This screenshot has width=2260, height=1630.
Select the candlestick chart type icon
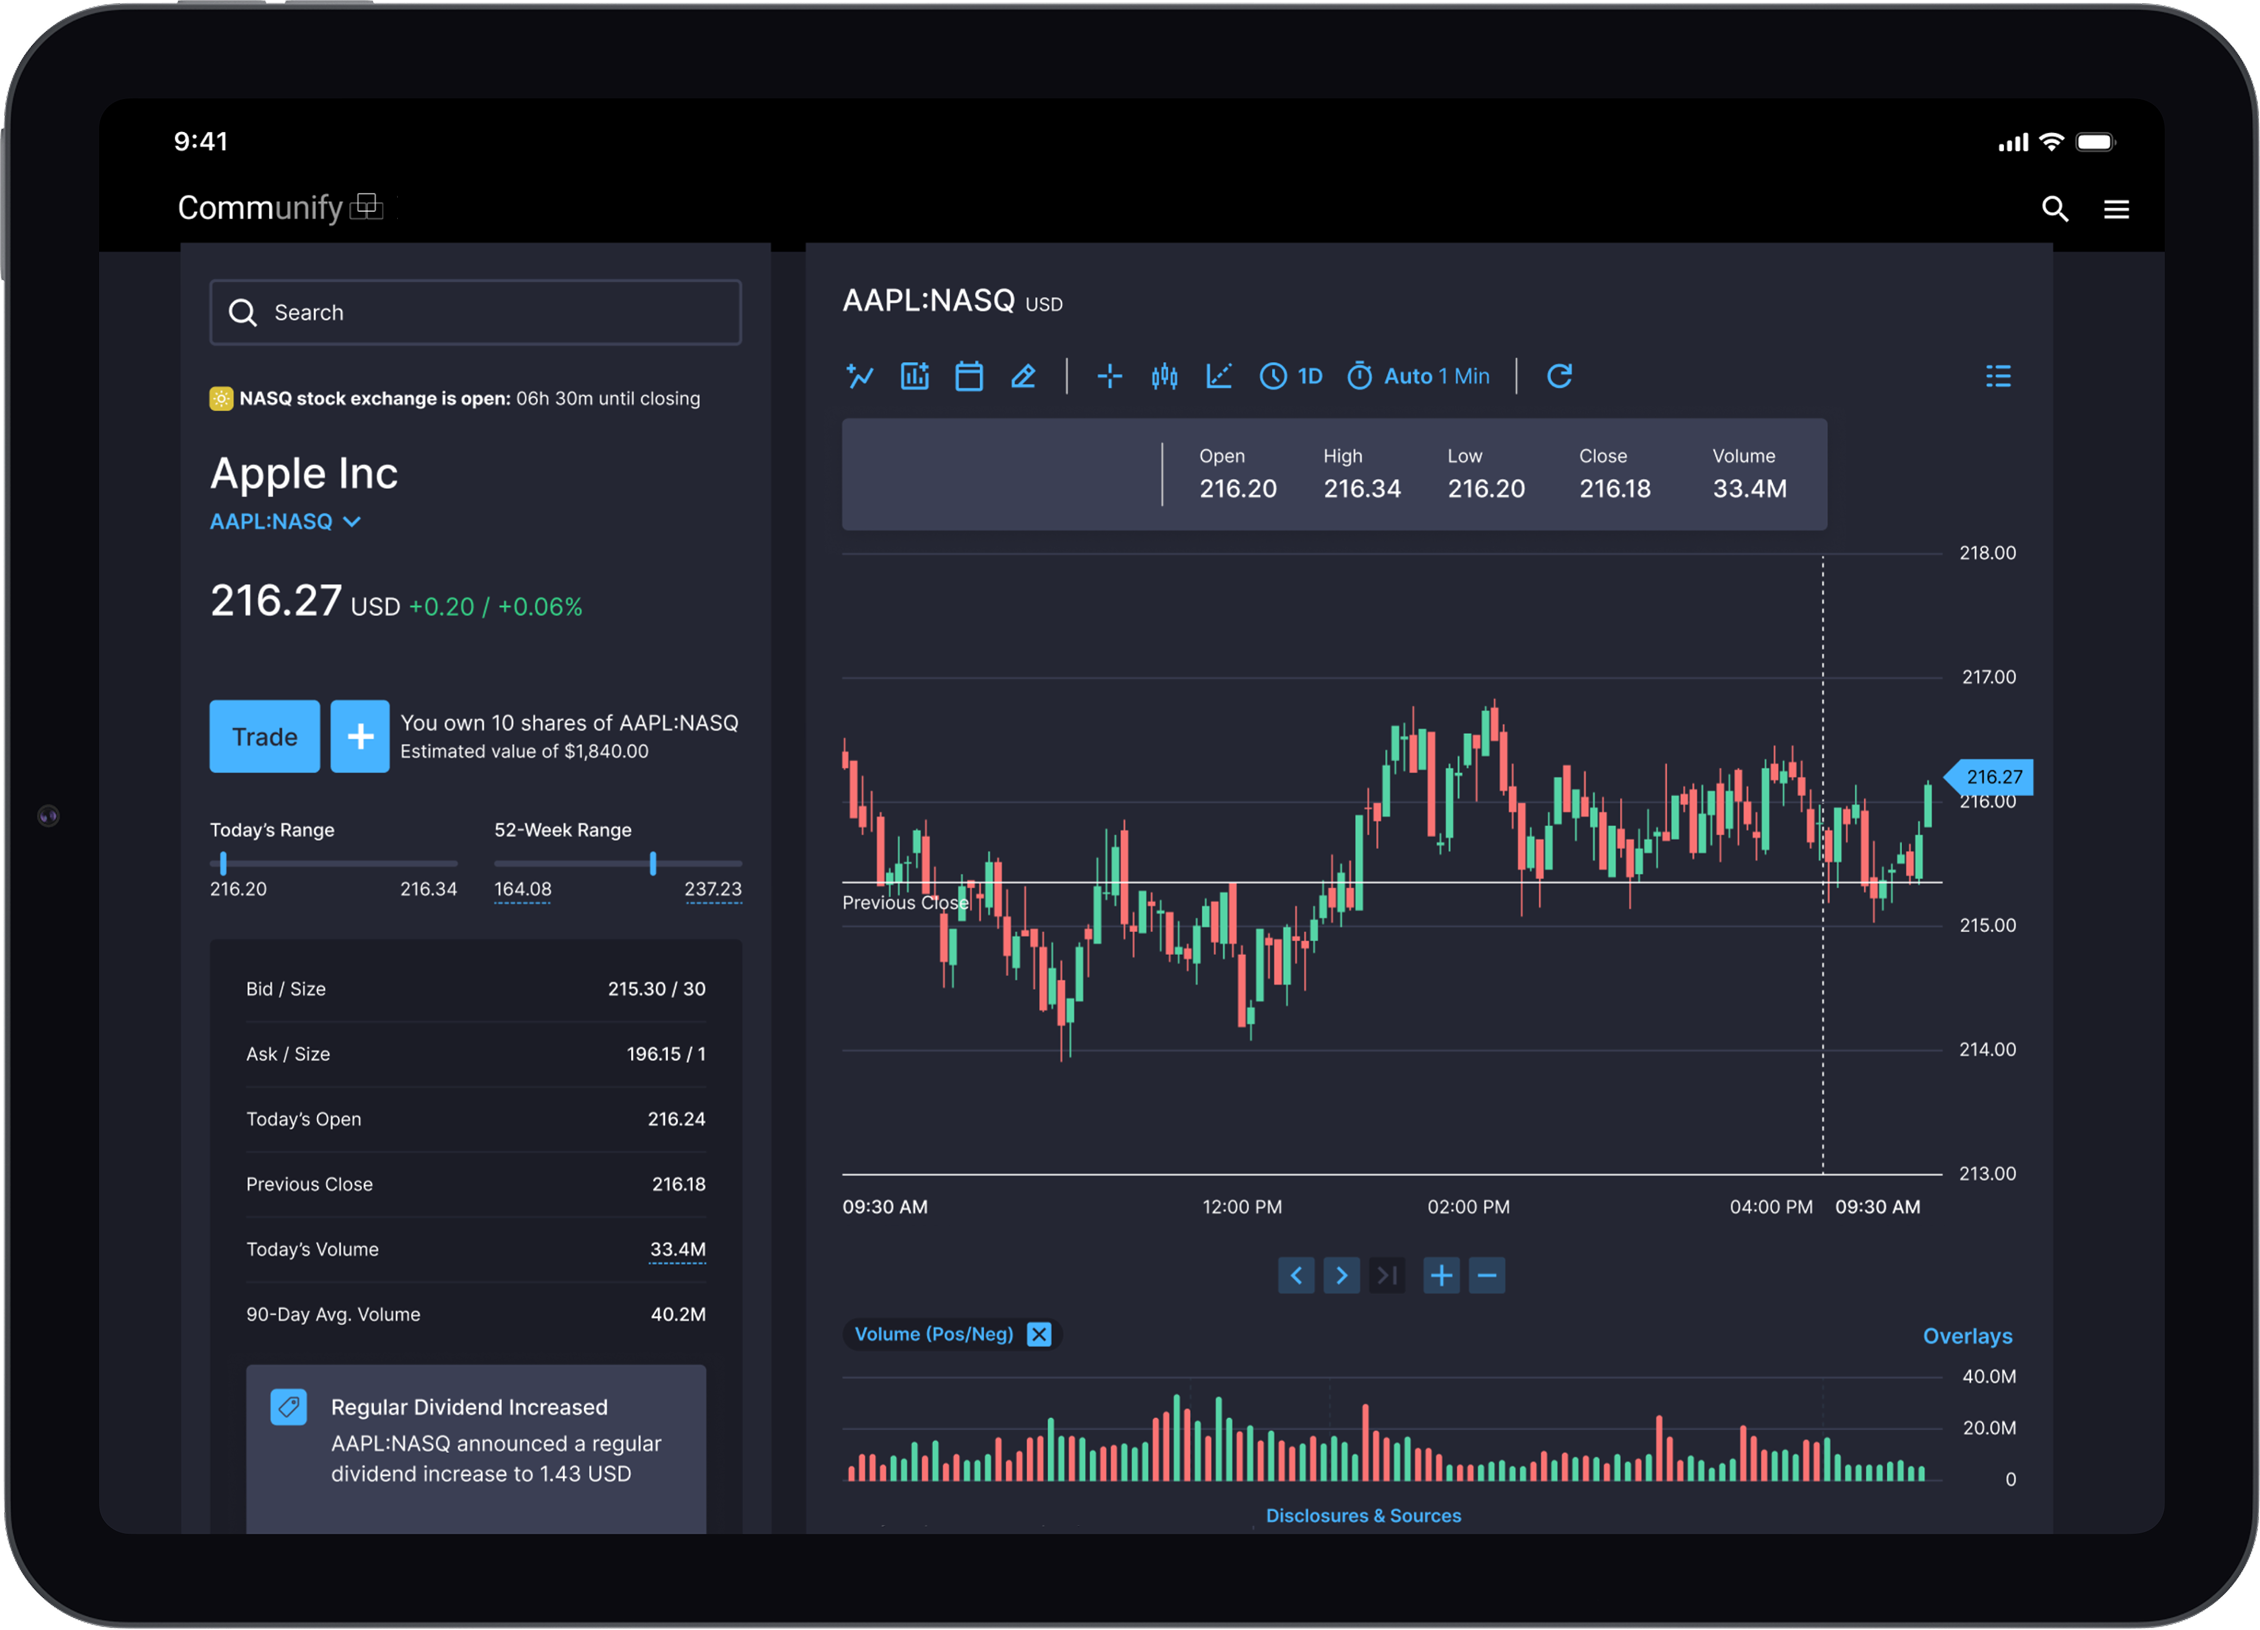click(1164, 377)
